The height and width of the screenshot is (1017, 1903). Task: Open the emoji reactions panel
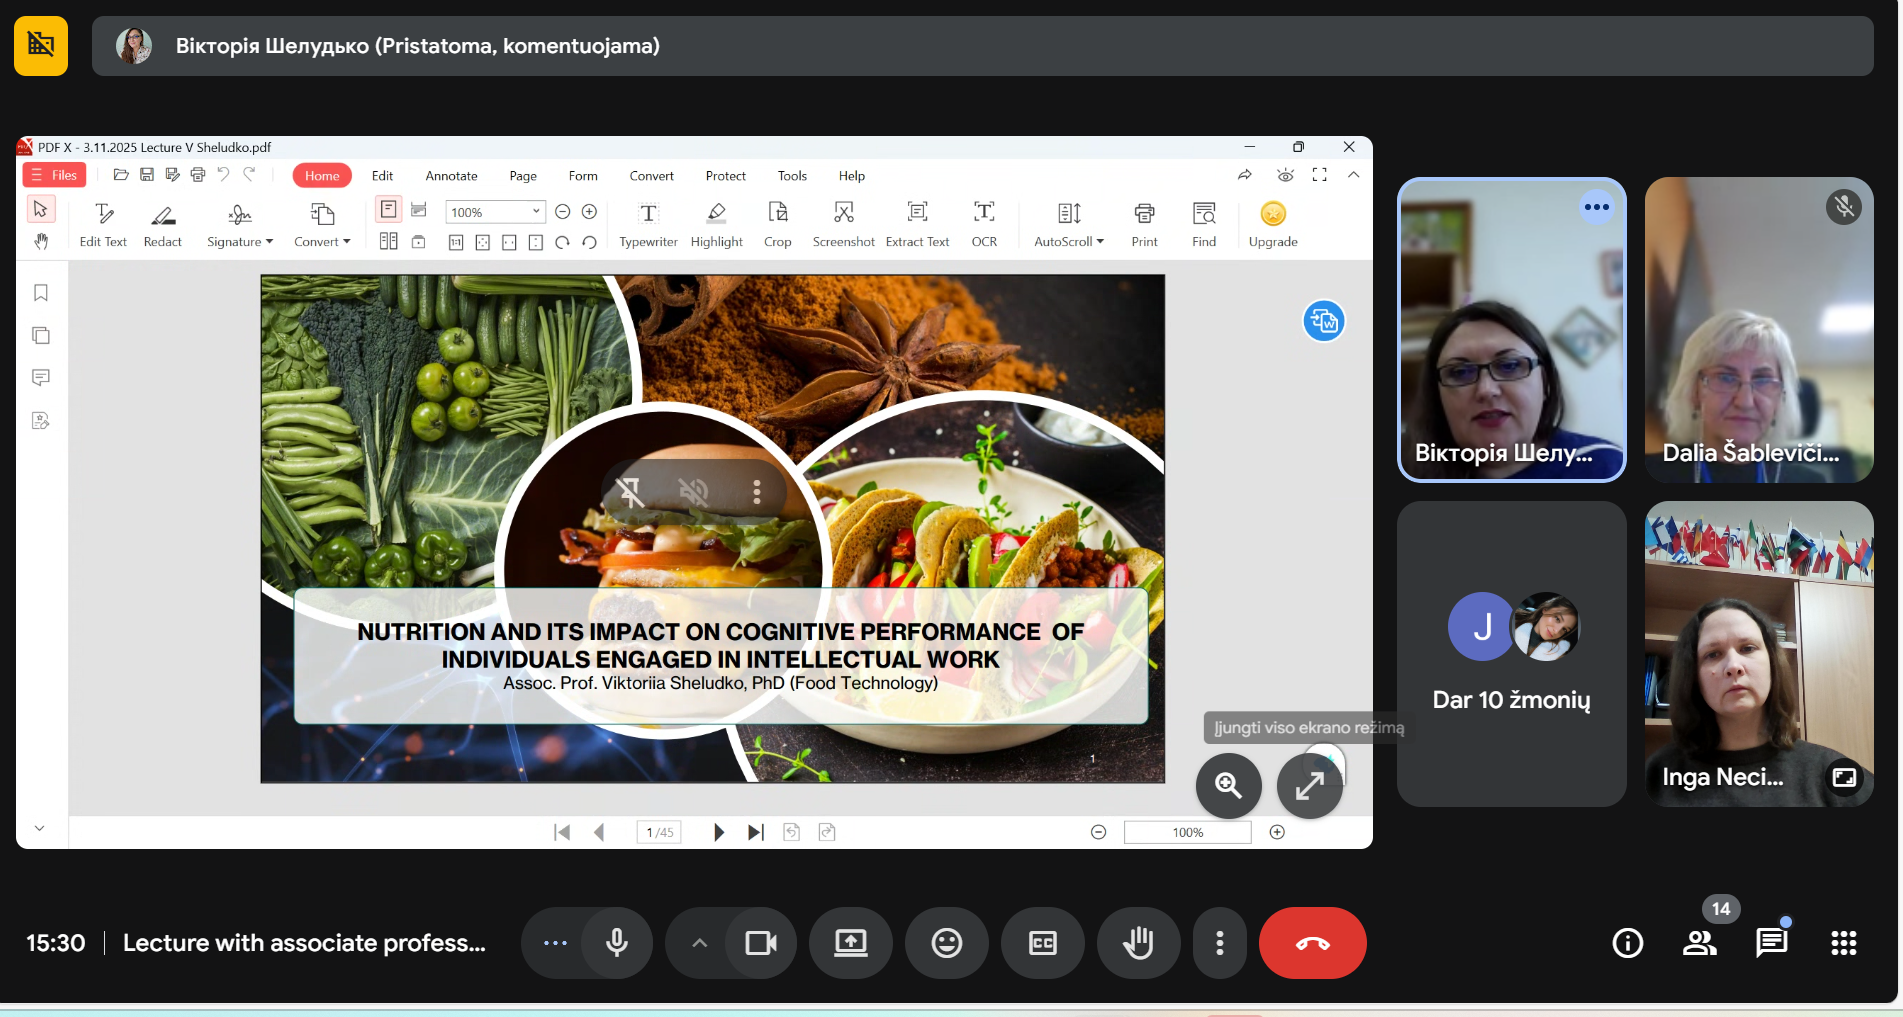[946, 943]
